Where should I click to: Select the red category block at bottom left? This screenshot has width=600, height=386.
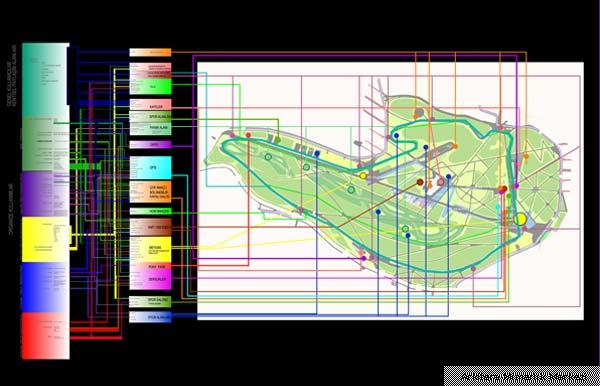(46, 336)
